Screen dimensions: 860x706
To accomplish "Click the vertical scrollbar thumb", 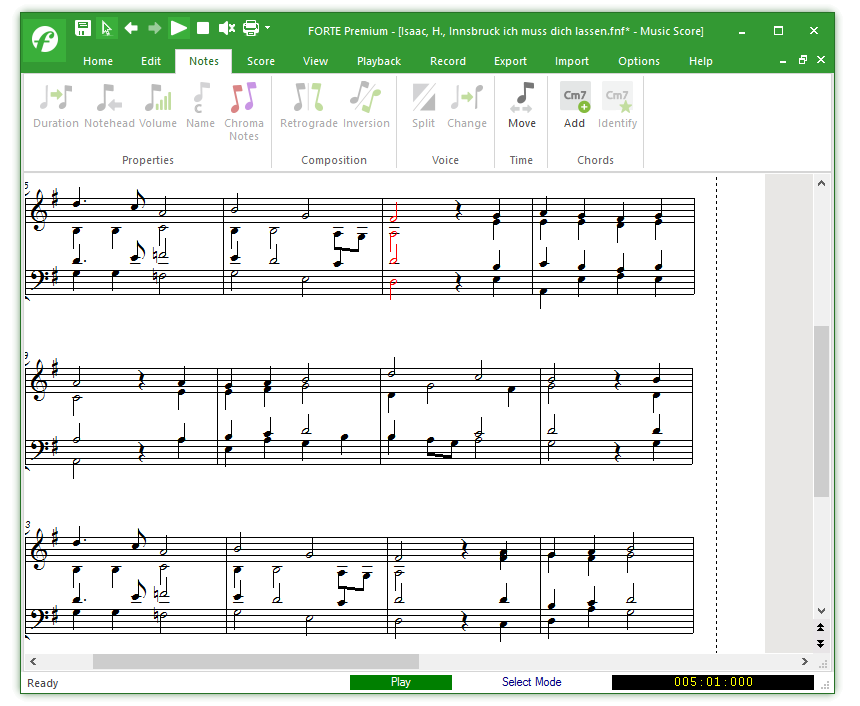I will click(821, 411).
